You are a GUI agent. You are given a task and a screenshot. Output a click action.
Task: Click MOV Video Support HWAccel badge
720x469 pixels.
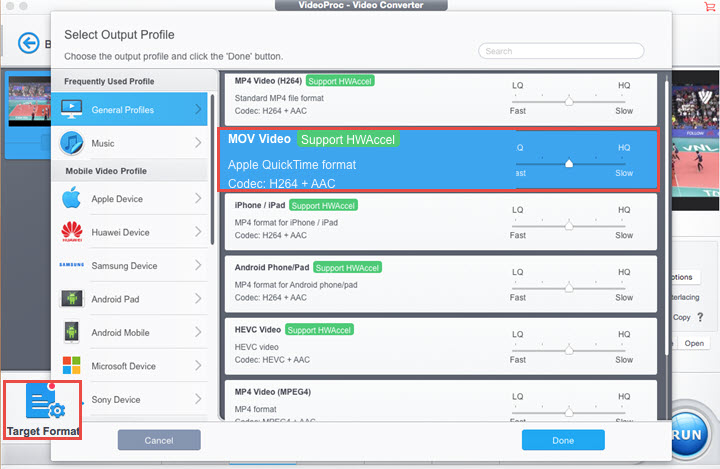pyautogui.click(x=348, y=139)
